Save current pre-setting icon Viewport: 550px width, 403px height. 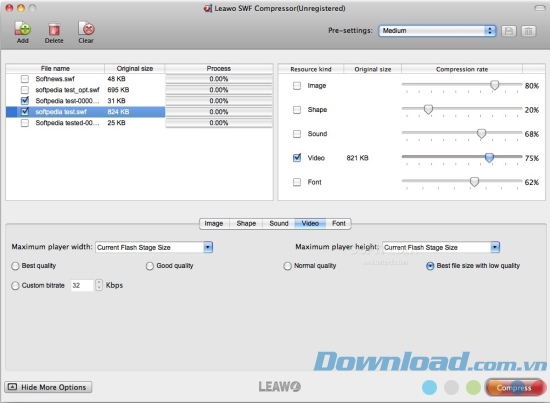coord(509,31)
